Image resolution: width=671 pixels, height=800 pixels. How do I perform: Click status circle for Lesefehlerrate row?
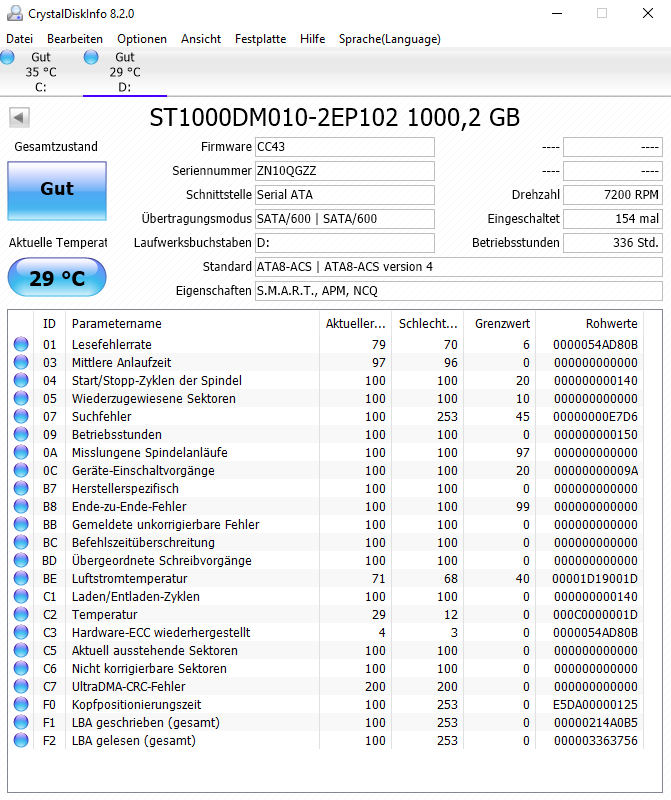[21, 344]
